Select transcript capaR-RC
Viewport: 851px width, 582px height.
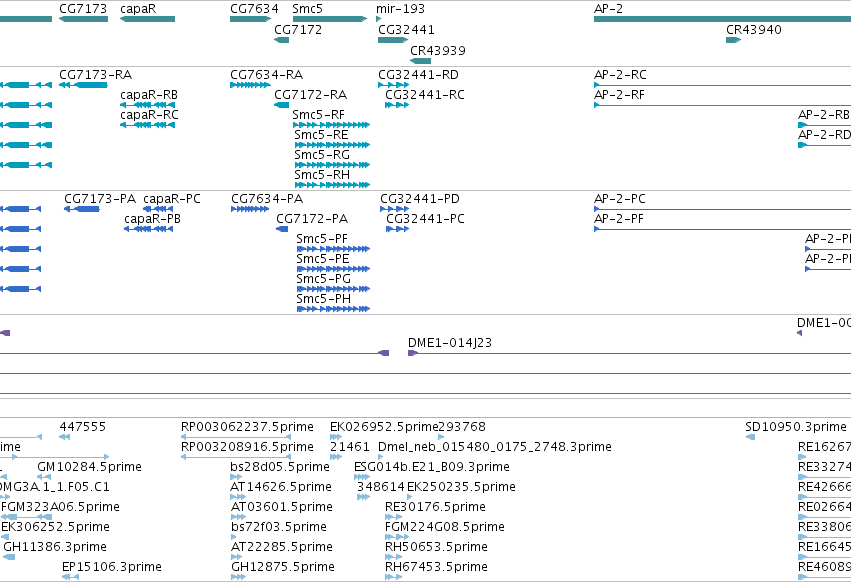point(149,115)
